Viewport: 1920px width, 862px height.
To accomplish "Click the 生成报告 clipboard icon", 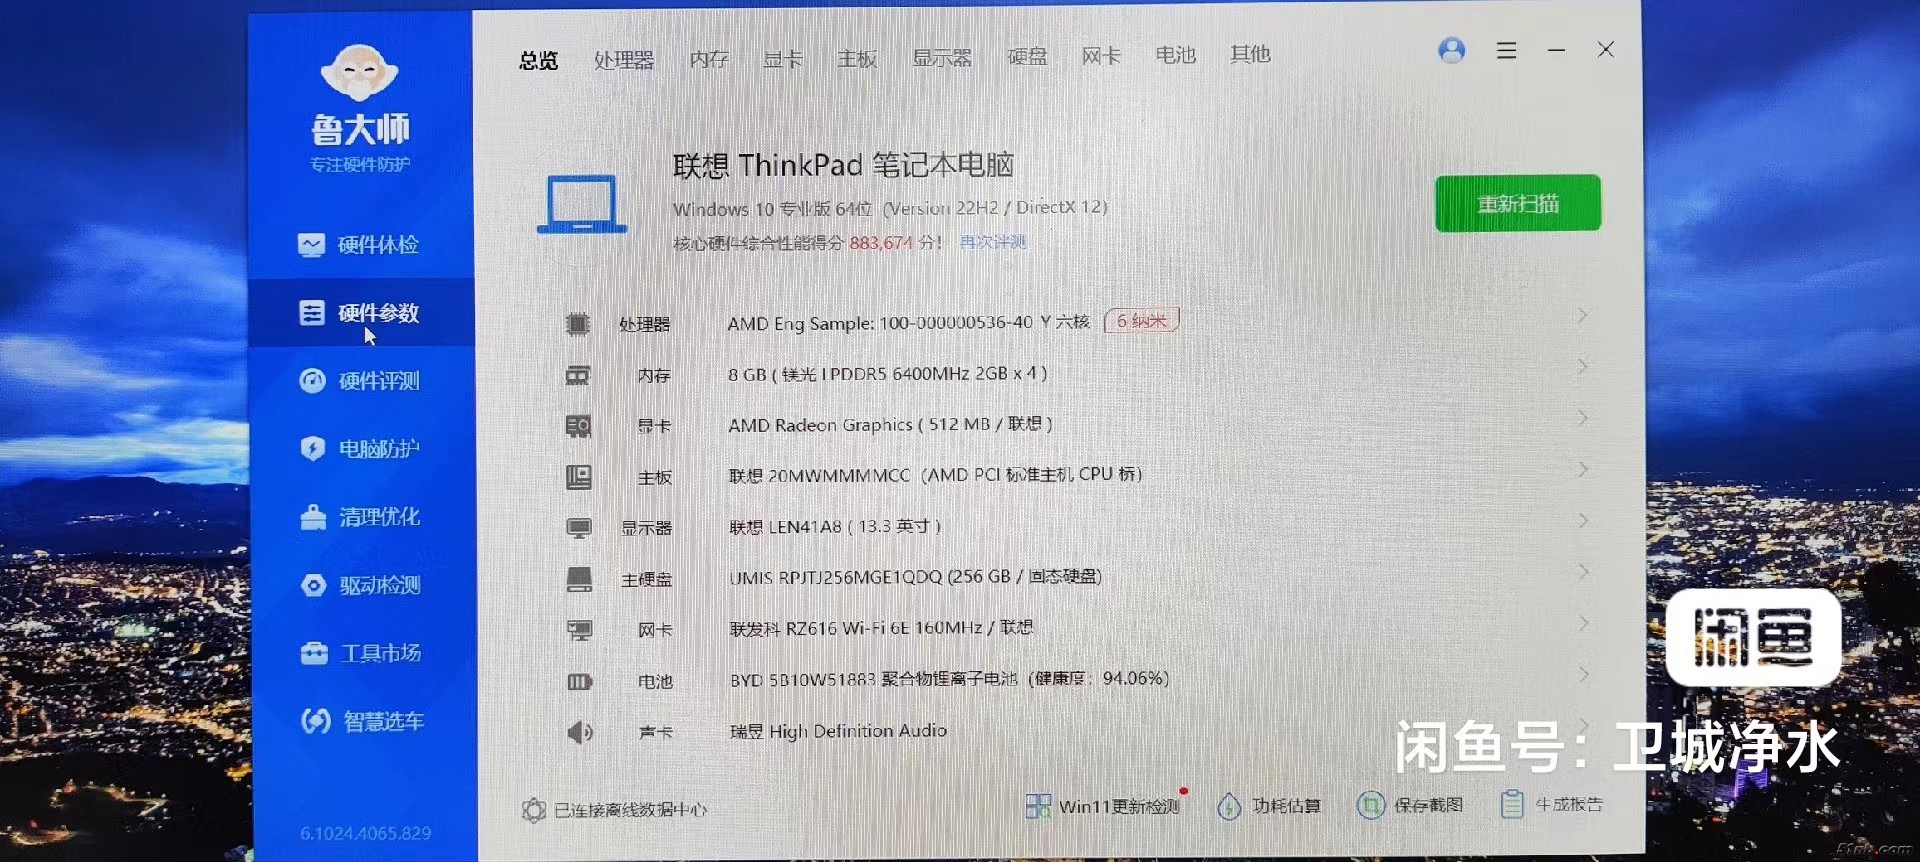I will [1512, 804].
